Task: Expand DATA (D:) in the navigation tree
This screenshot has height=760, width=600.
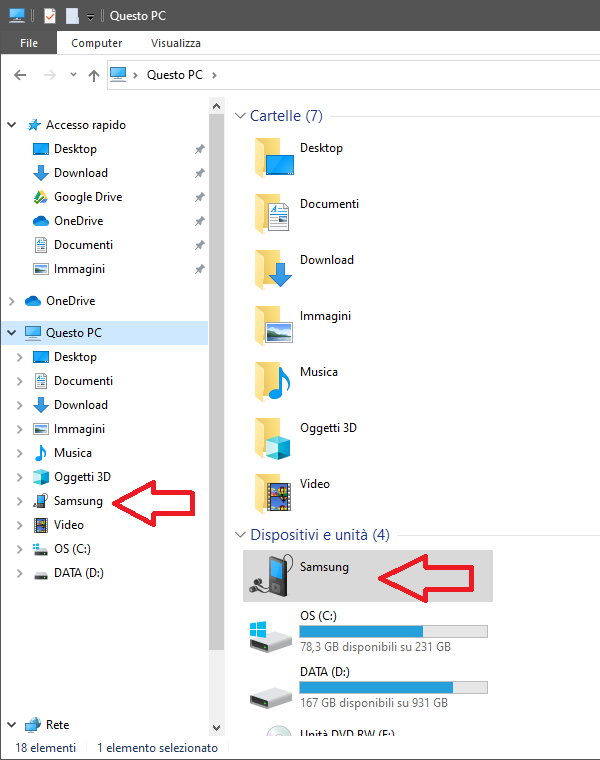Action: coord(19,573)
